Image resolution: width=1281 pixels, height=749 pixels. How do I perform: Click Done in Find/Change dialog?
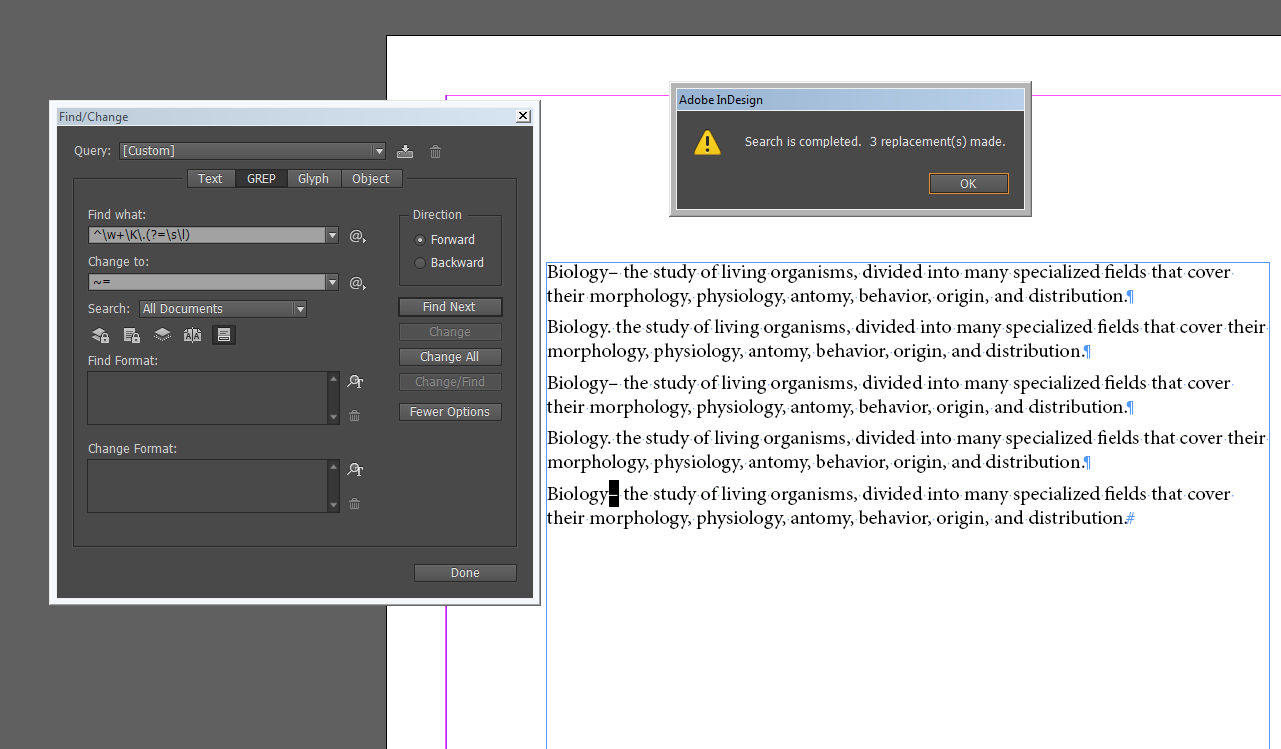465,573
